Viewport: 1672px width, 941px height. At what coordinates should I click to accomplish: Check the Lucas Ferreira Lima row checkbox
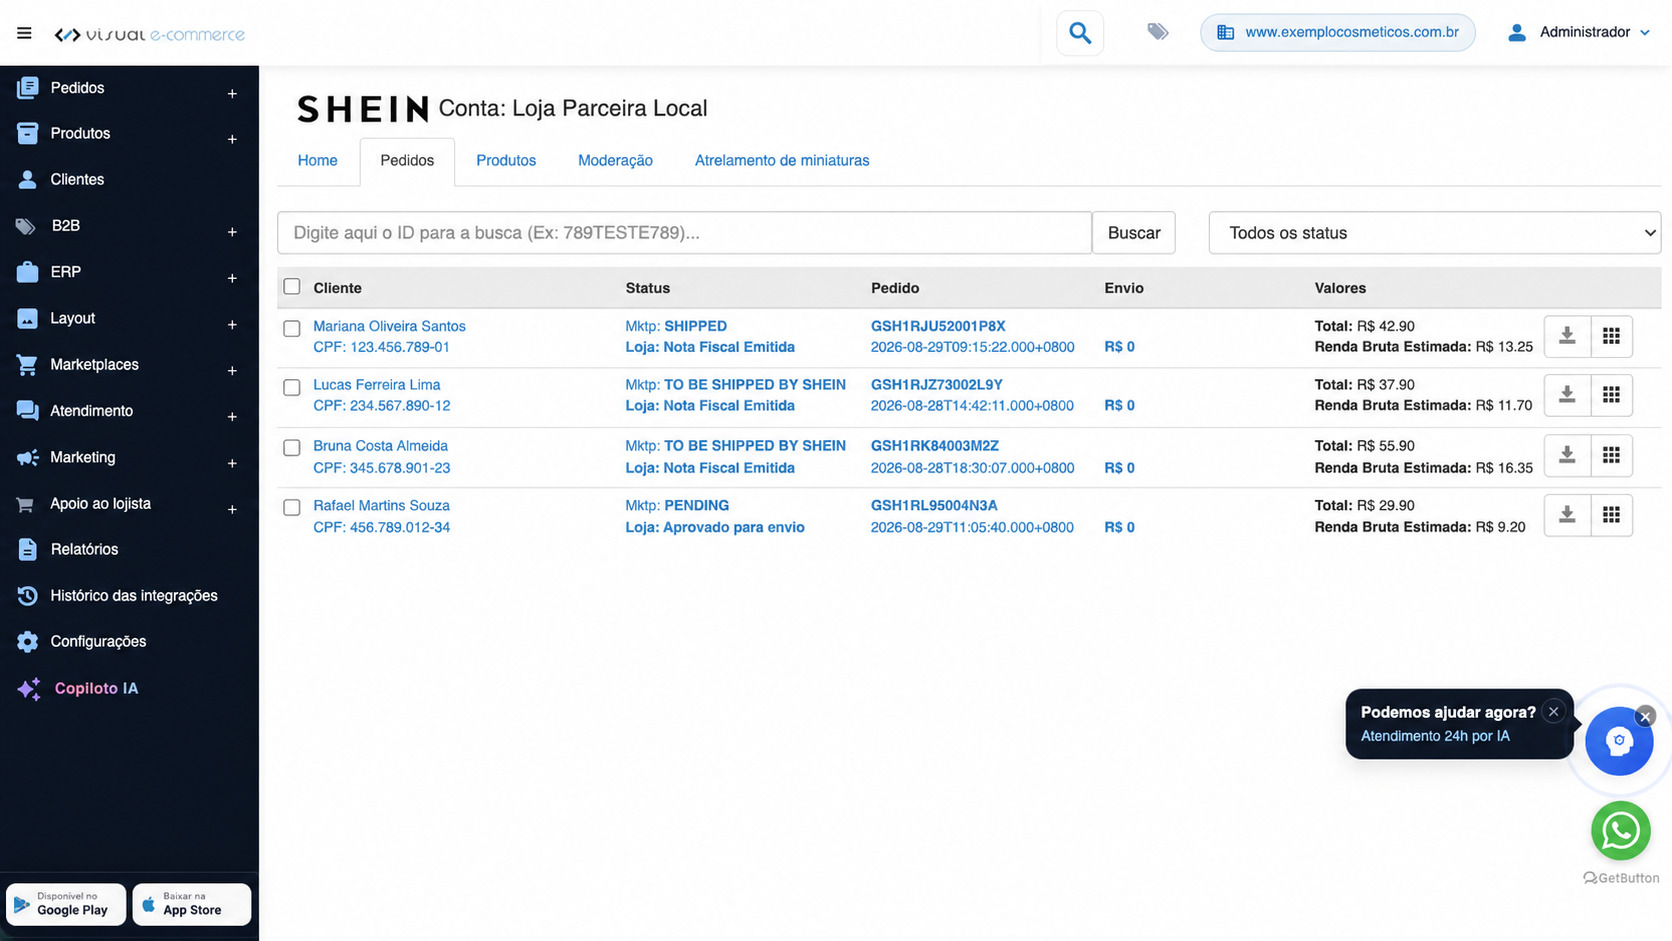292,388
